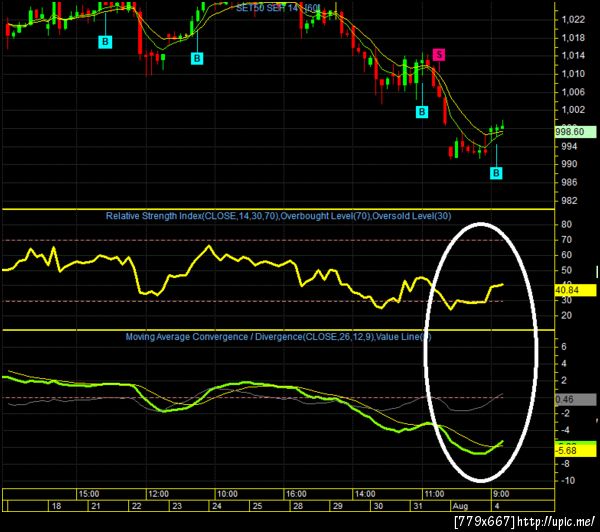Image resolution: width=600 pixels, height=532 pixels.
Task: Click the 15:00 time axis label
Action: [x=89, y=494]
